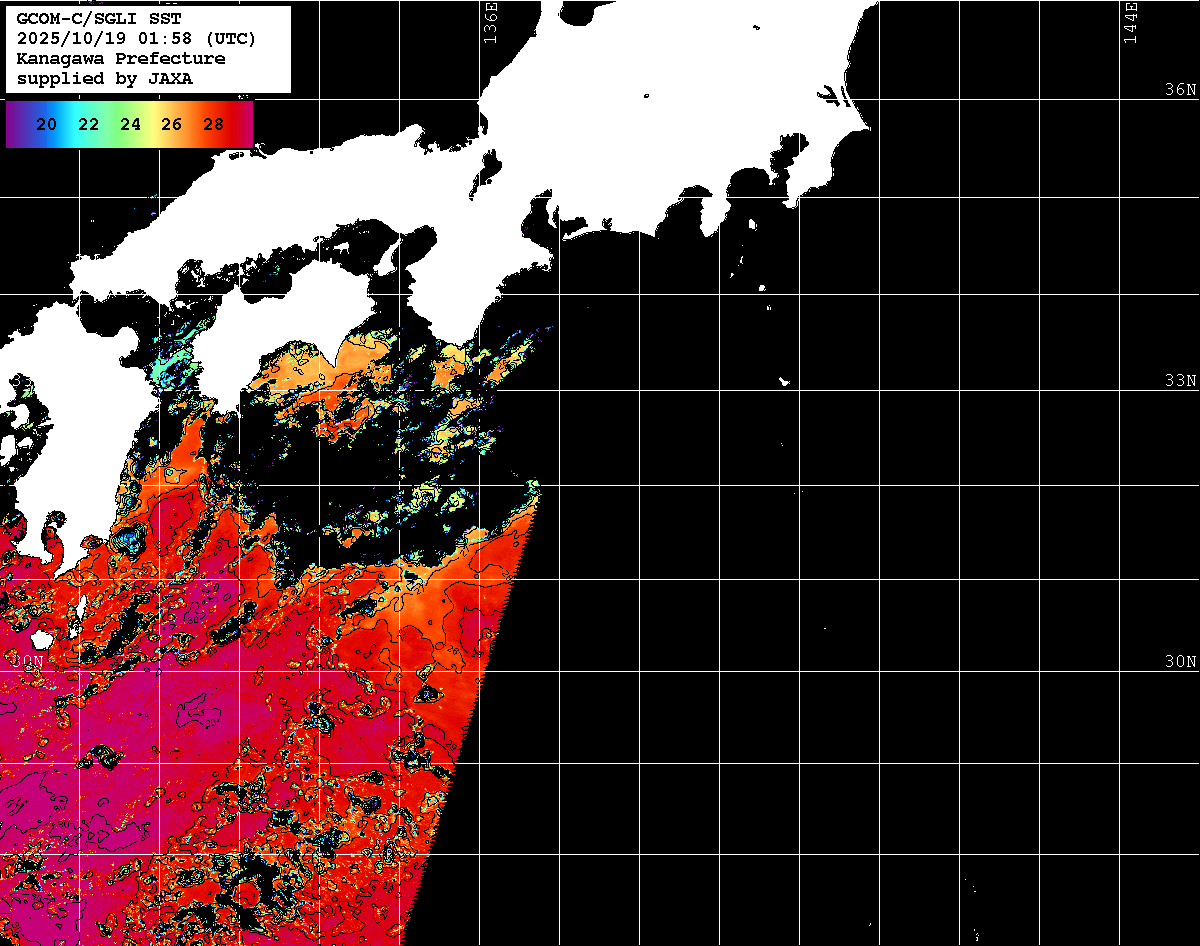This screenshot has width=1200, height=946.
Task: Click the small white island near 33N
Action: [x=785, y=381]
